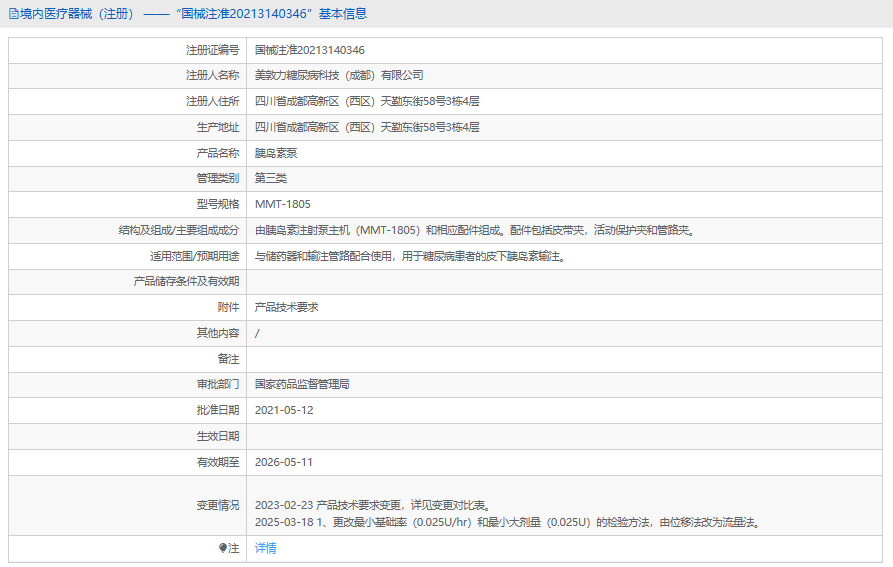Click the 2025-03-18 change record line
The height and width of the screenshot is (567, 893).
(508, 522)
